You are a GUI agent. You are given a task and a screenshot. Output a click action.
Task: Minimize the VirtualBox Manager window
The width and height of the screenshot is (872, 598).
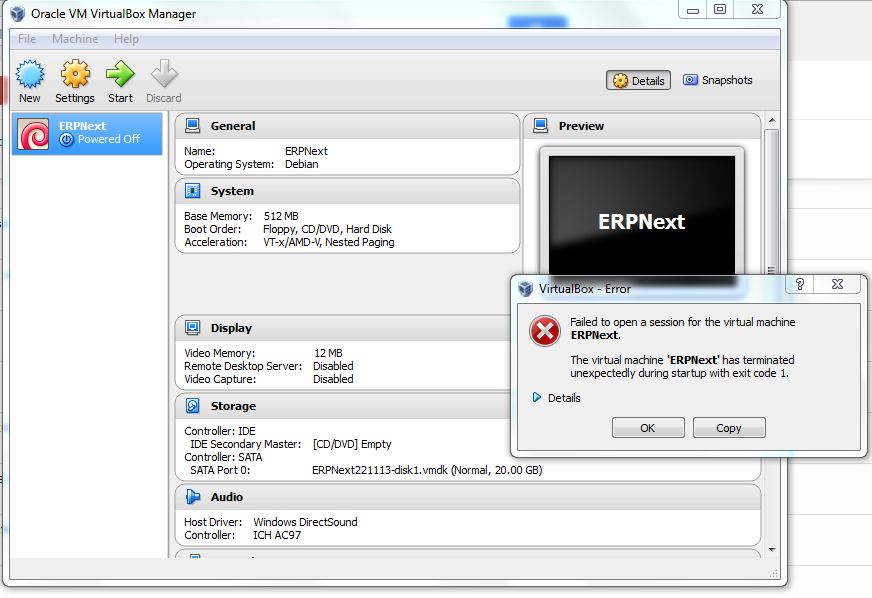coord(692,9)
